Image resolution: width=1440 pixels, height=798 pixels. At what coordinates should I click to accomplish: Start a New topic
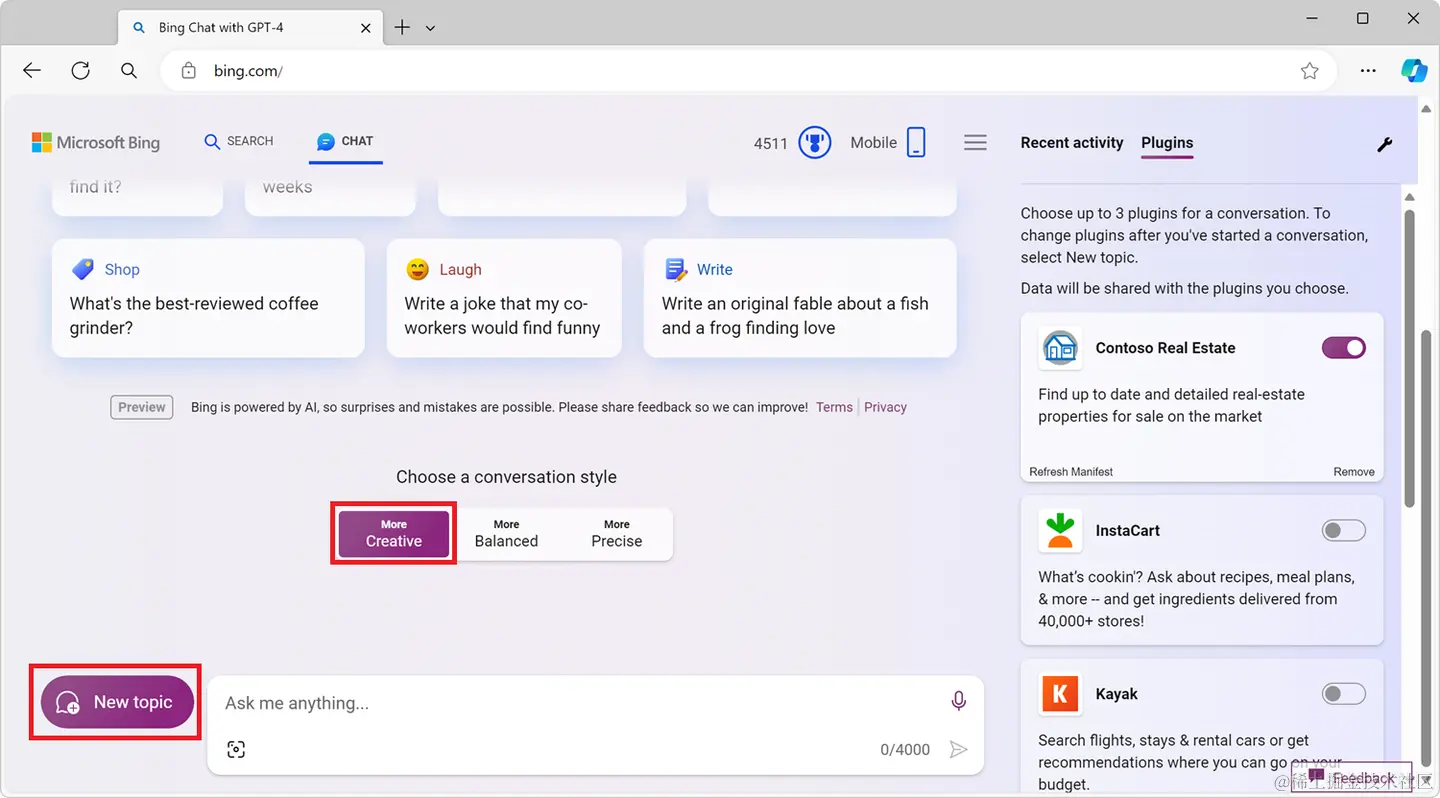[x=117, y=702]
